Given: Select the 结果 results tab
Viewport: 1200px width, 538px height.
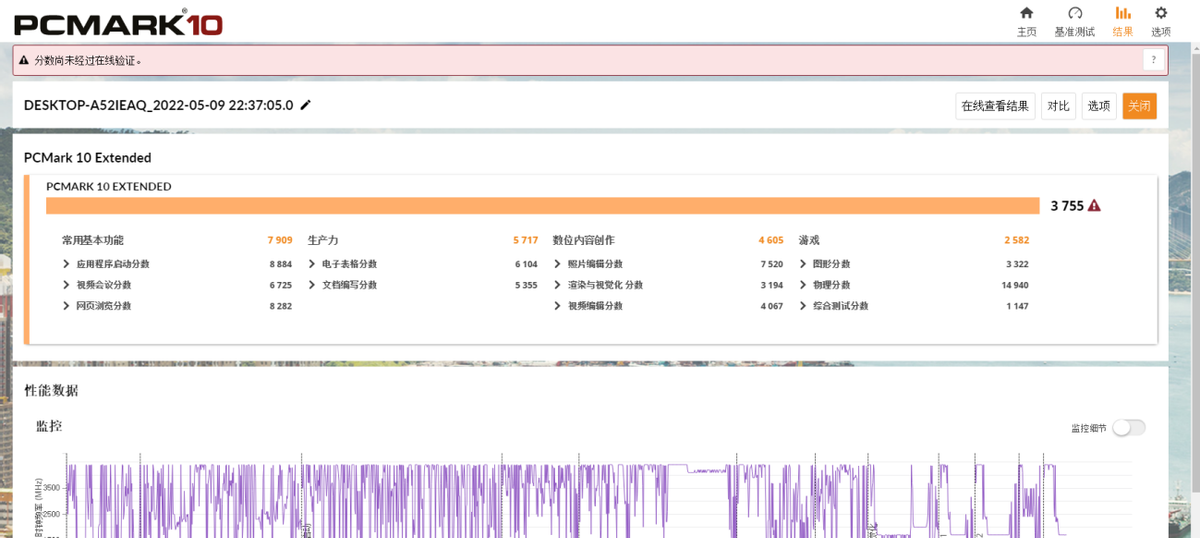Looking at the screenshot, I should 1123,21.
